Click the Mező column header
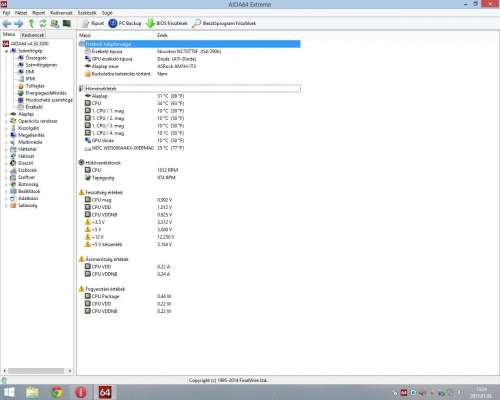The width and height of the screenshot is (500, 400). (x=85, y=35)
